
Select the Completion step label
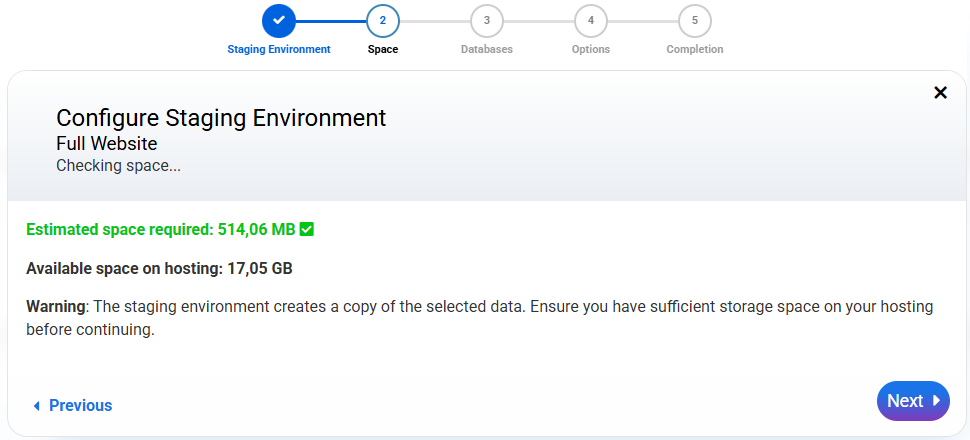[x=695, y=49]
